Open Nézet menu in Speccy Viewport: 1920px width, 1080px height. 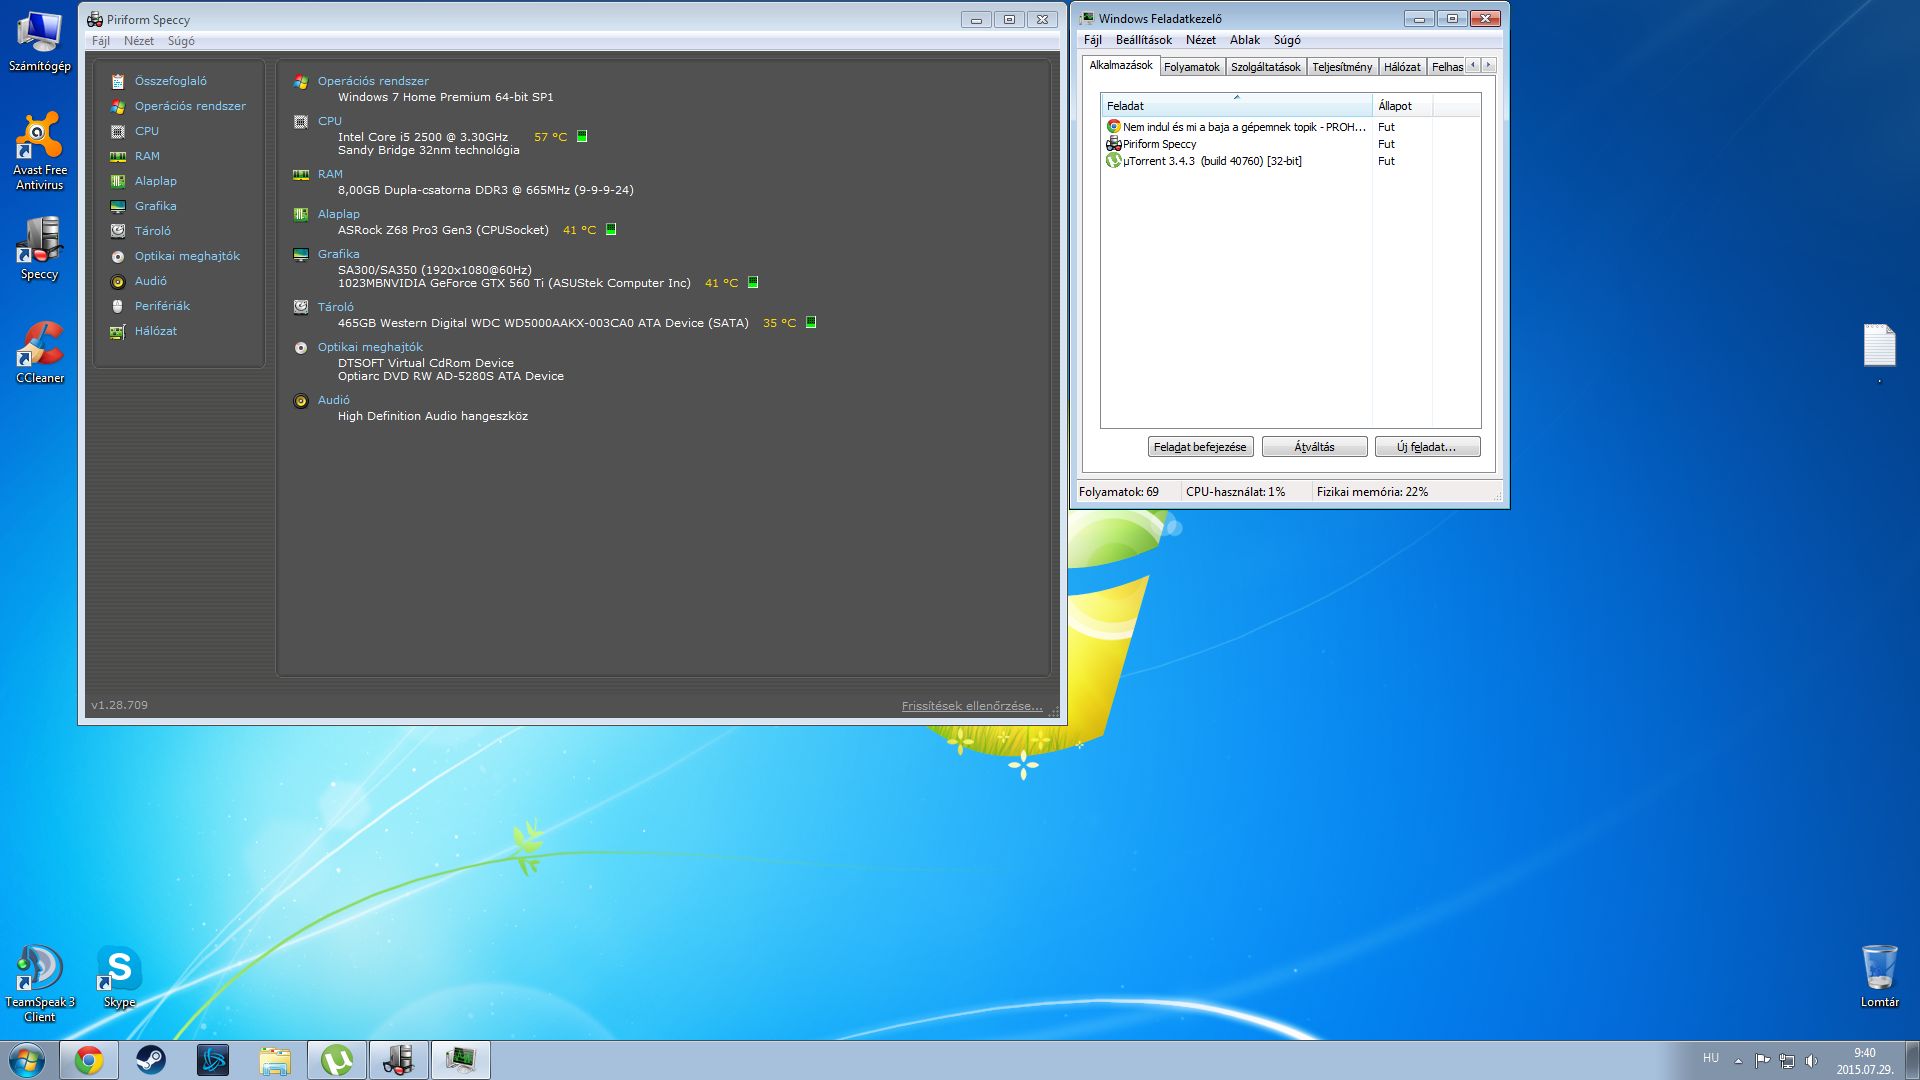tap(139, 41)
